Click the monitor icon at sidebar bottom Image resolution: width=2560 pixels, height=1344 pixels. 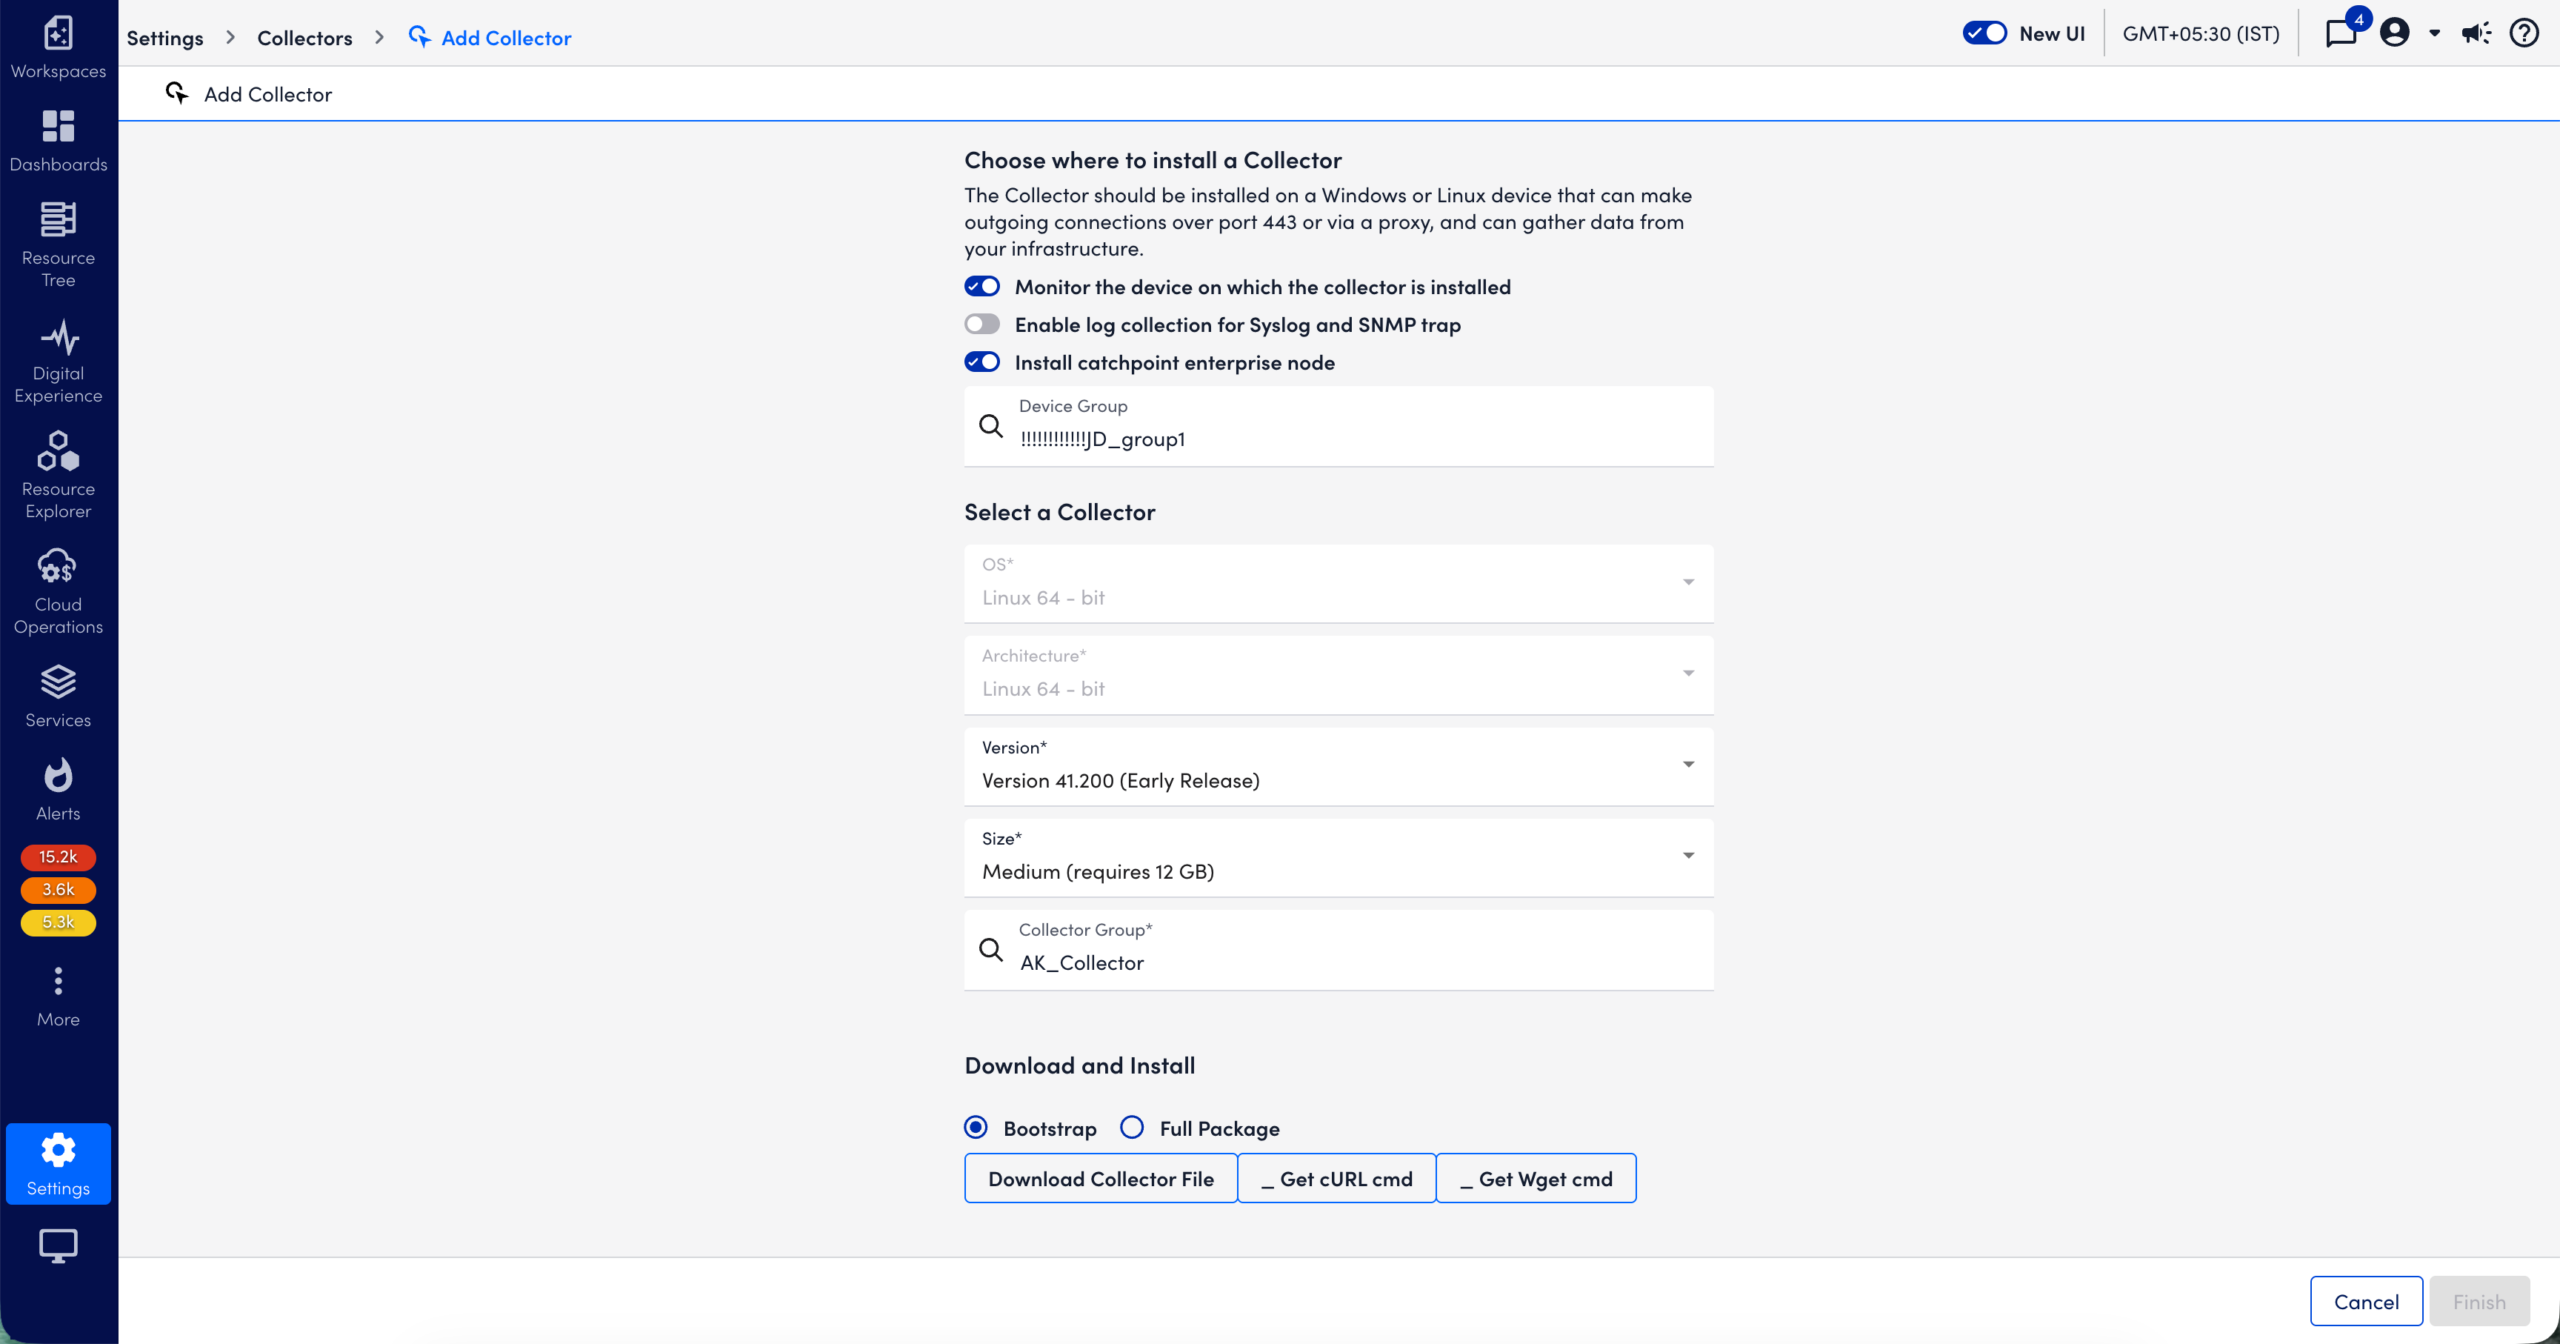[x=58, y=1246]
